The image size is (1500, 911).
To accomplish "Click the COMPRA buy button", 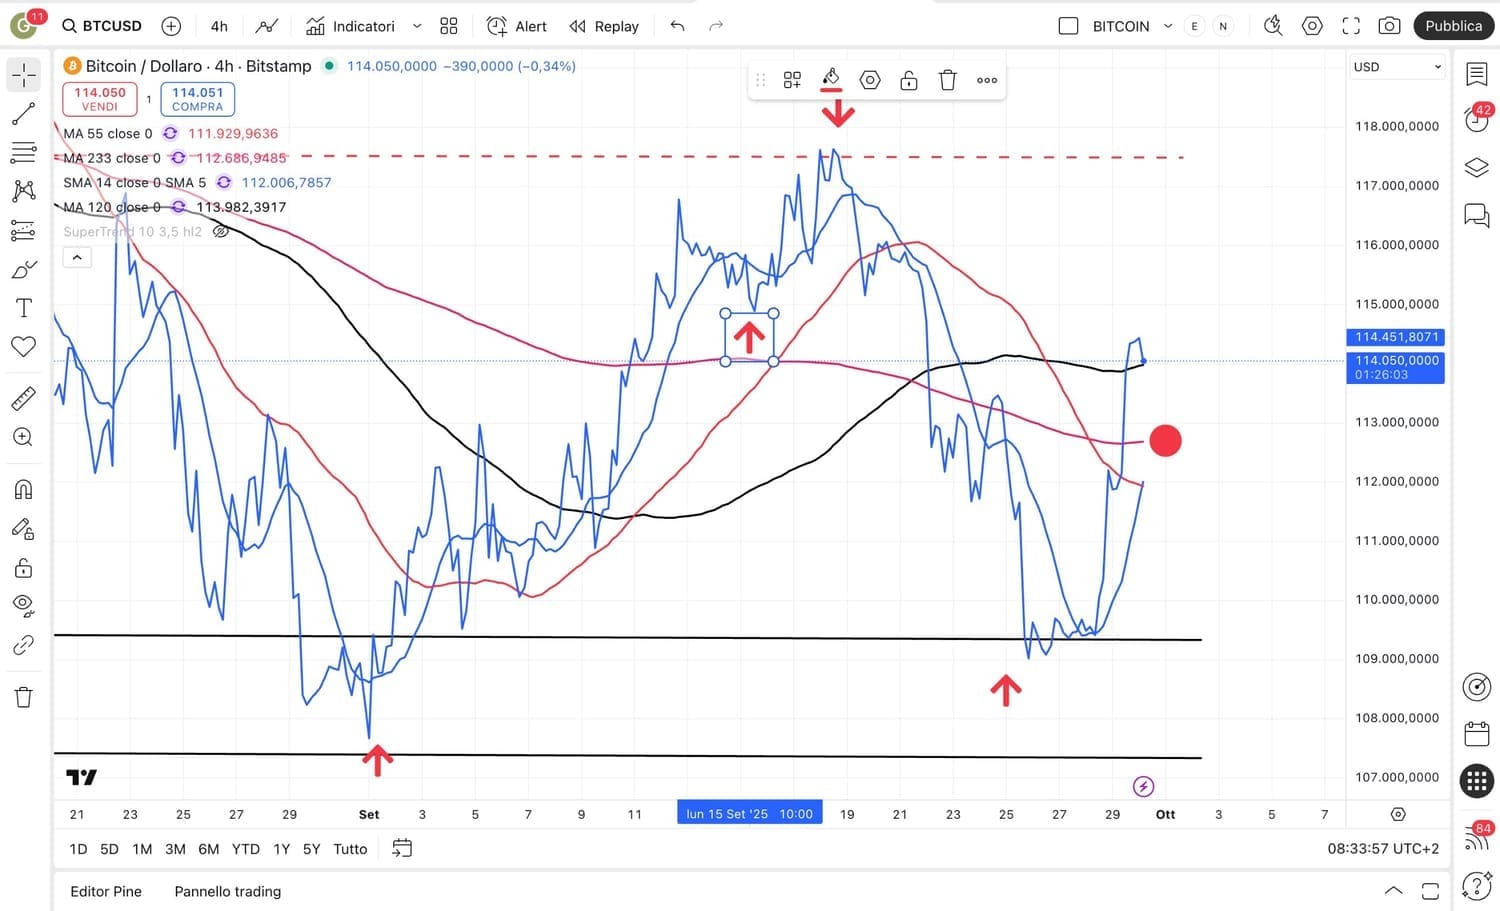I will coord(197,99).
